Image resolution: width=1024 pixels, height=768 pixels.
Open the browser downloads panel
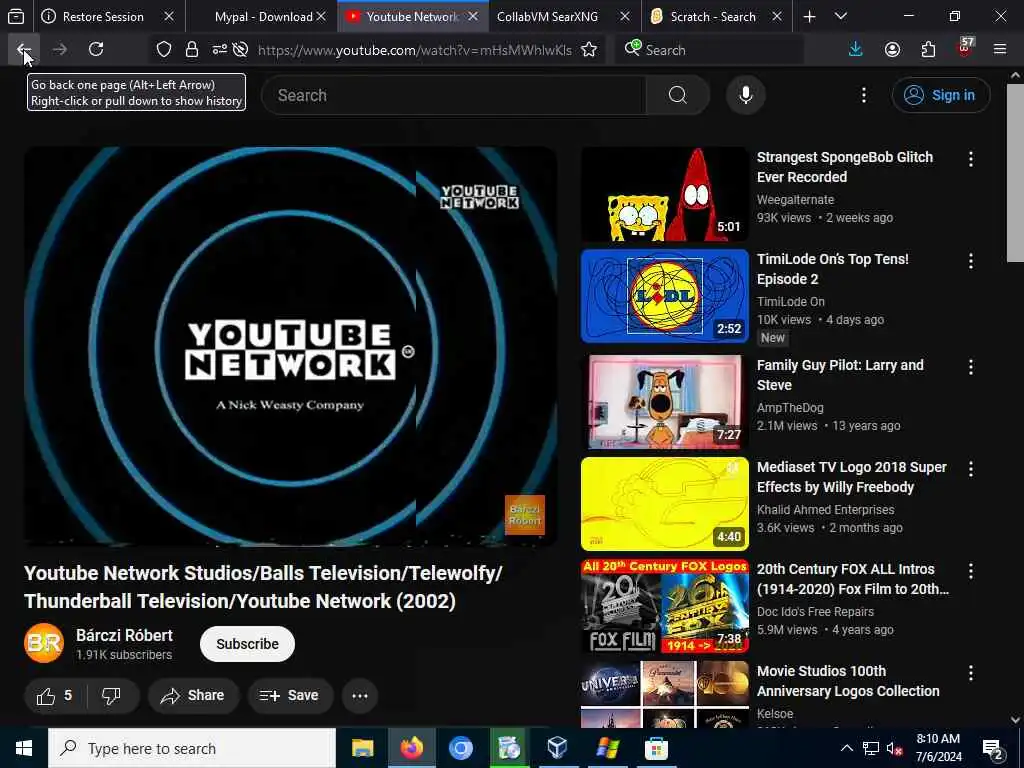(x=856, y=50)
